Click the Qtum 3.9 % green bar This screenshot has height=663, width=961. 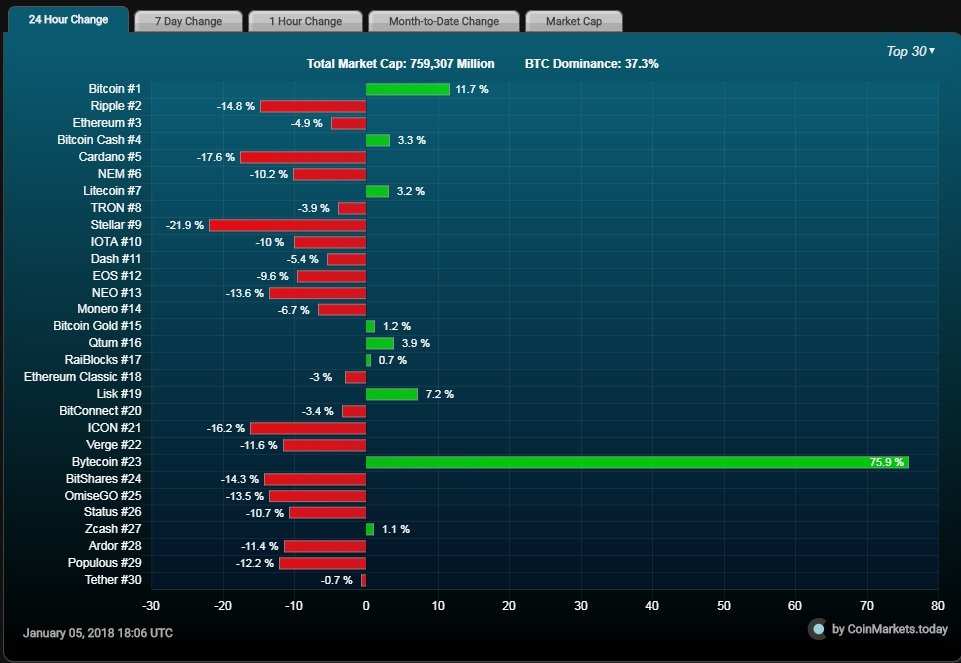pos(380,343)
